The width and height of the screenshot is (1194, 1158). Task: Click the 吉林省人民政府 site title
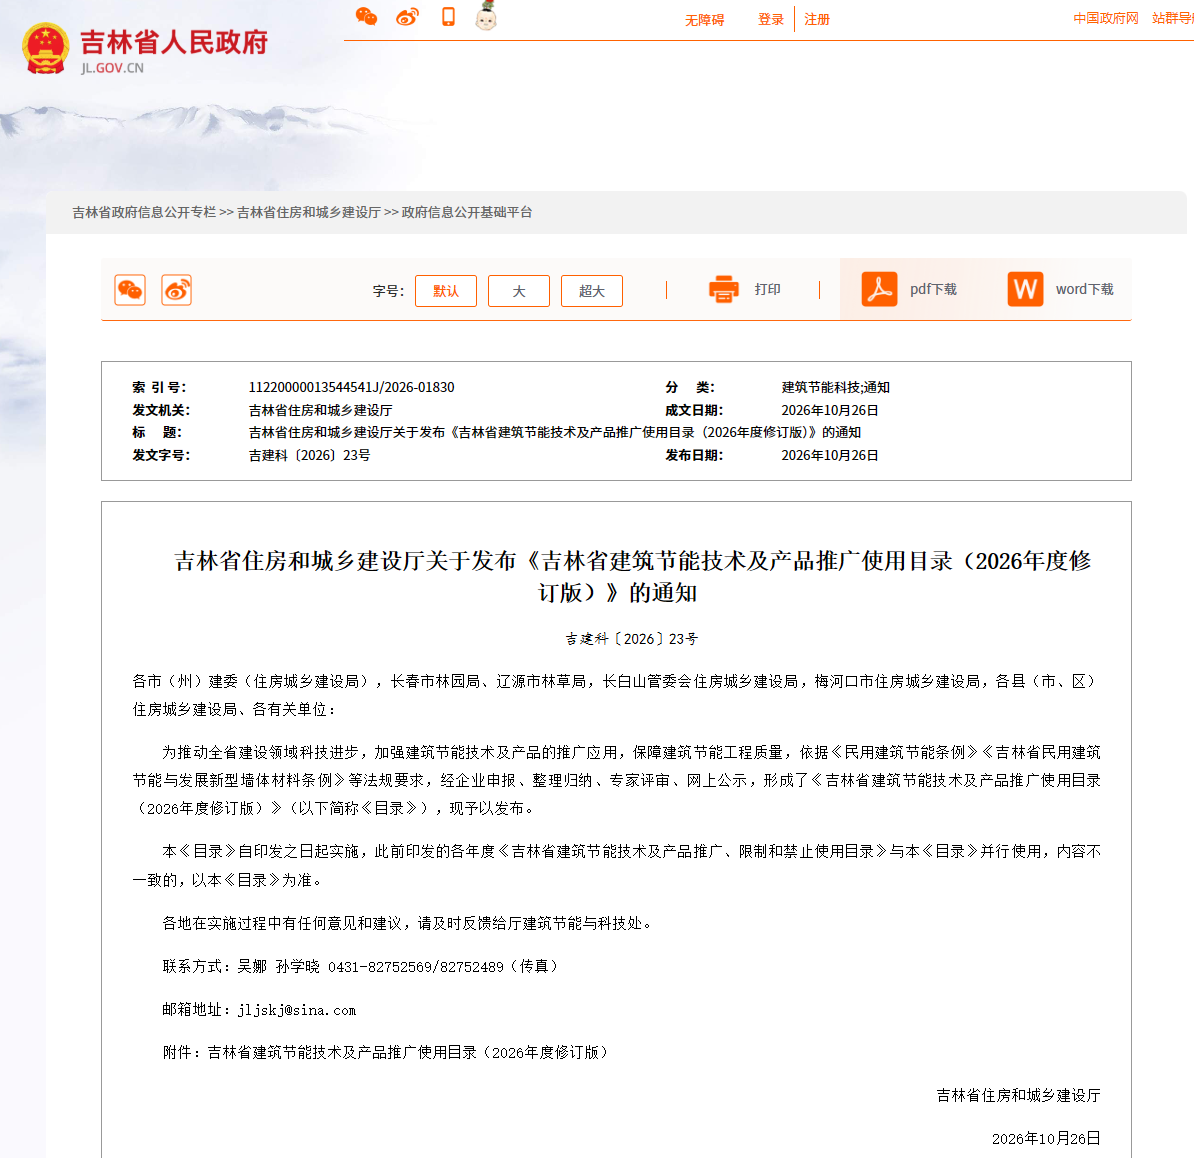(x=174, y=43)
